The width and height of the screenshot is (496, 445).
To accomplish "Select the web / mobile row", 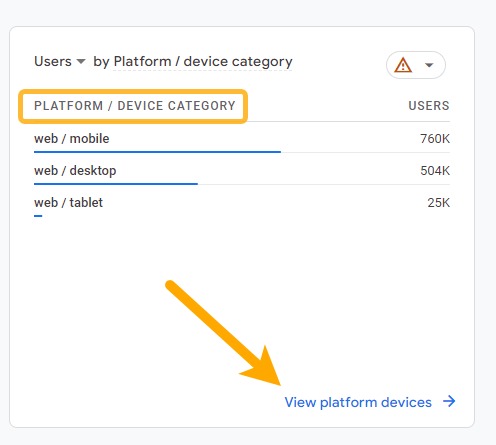I will click(242, 139).
